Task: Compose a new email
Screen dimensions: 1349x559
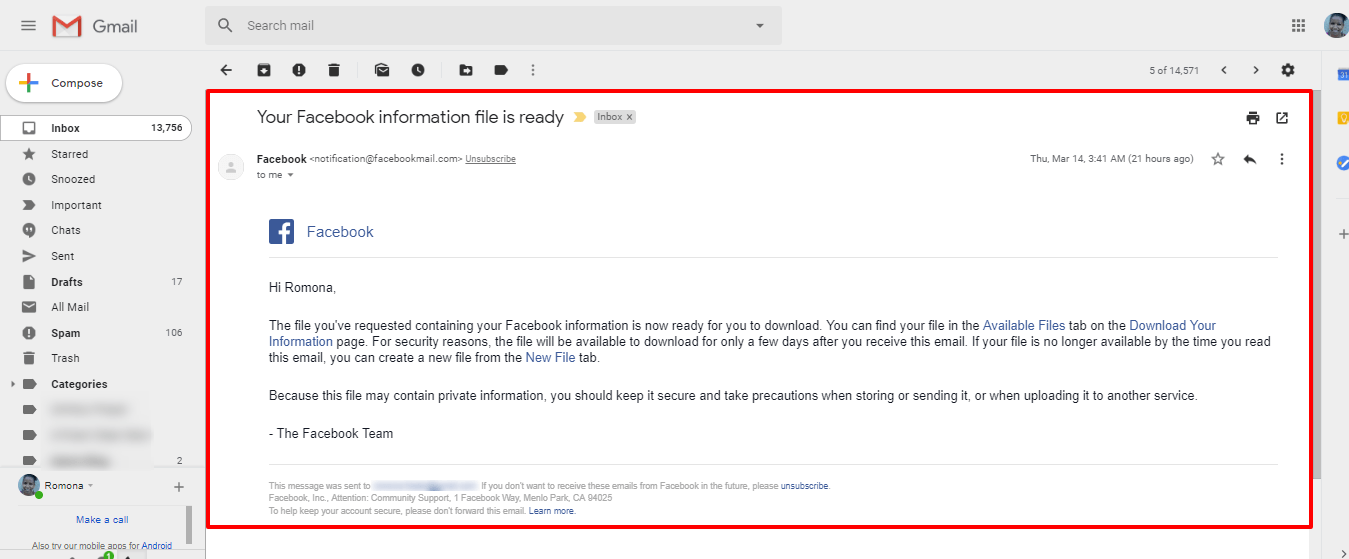Action: [x=64, y=83]
